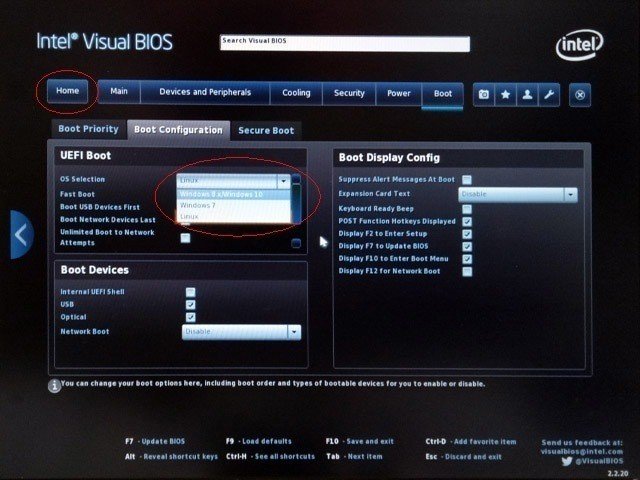Image resolution: width=640 pixels, height=480 pixels.
Task: Open the Main menu tab
Action: coord(119,91)
